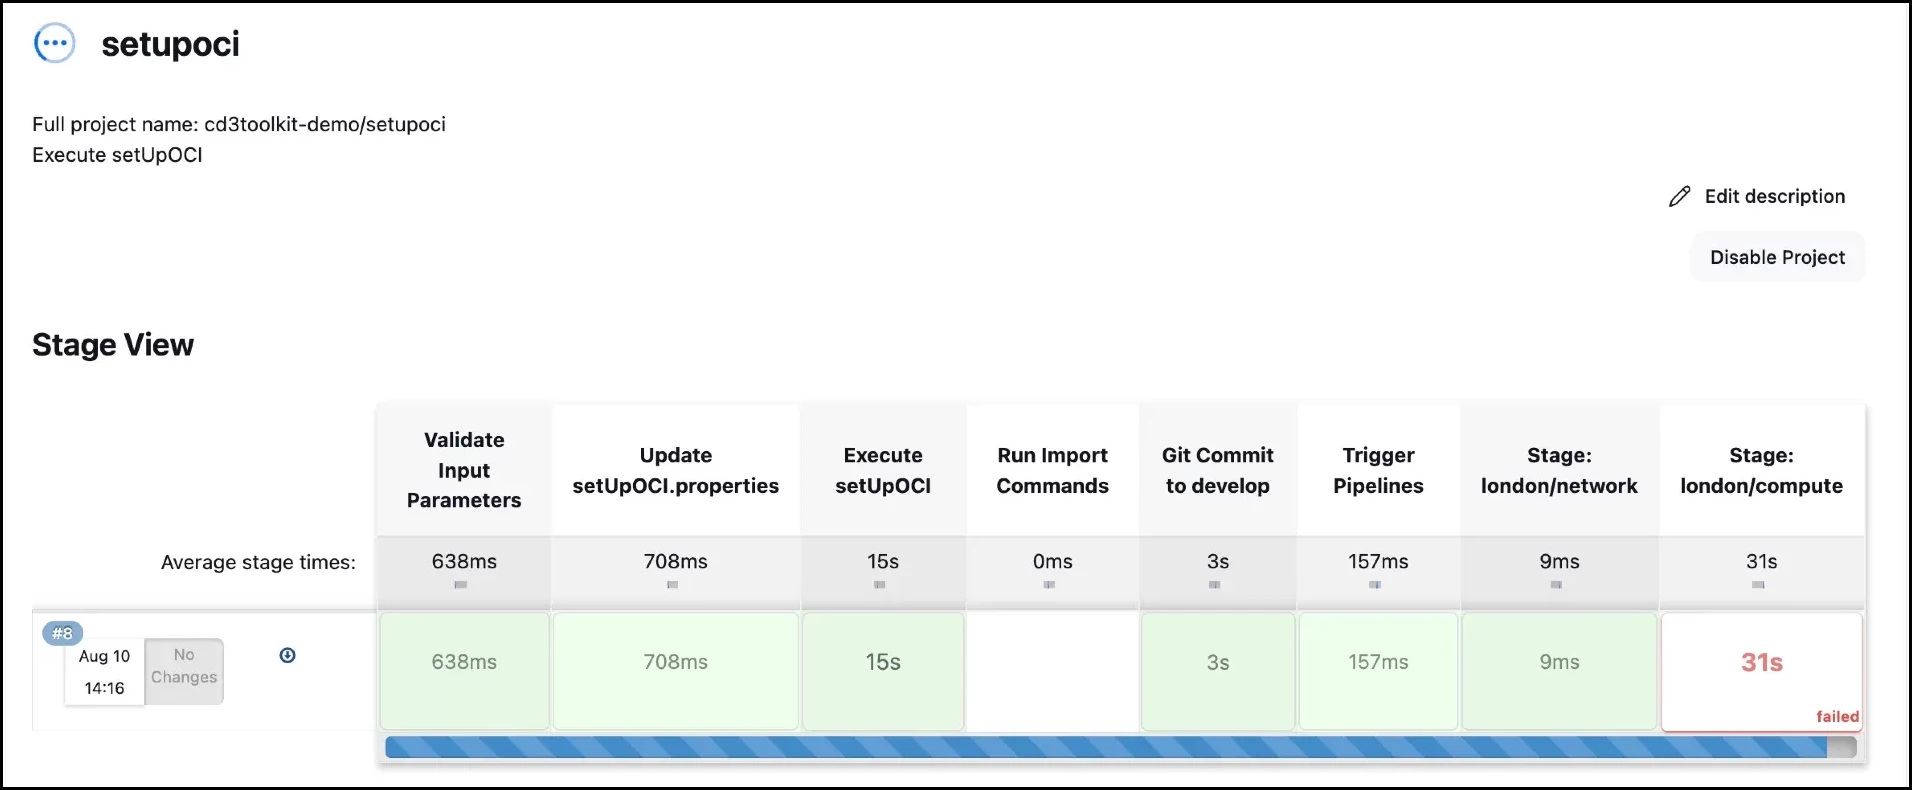Select the Validate Input Parameters 638ms cell

coord(464,670)
